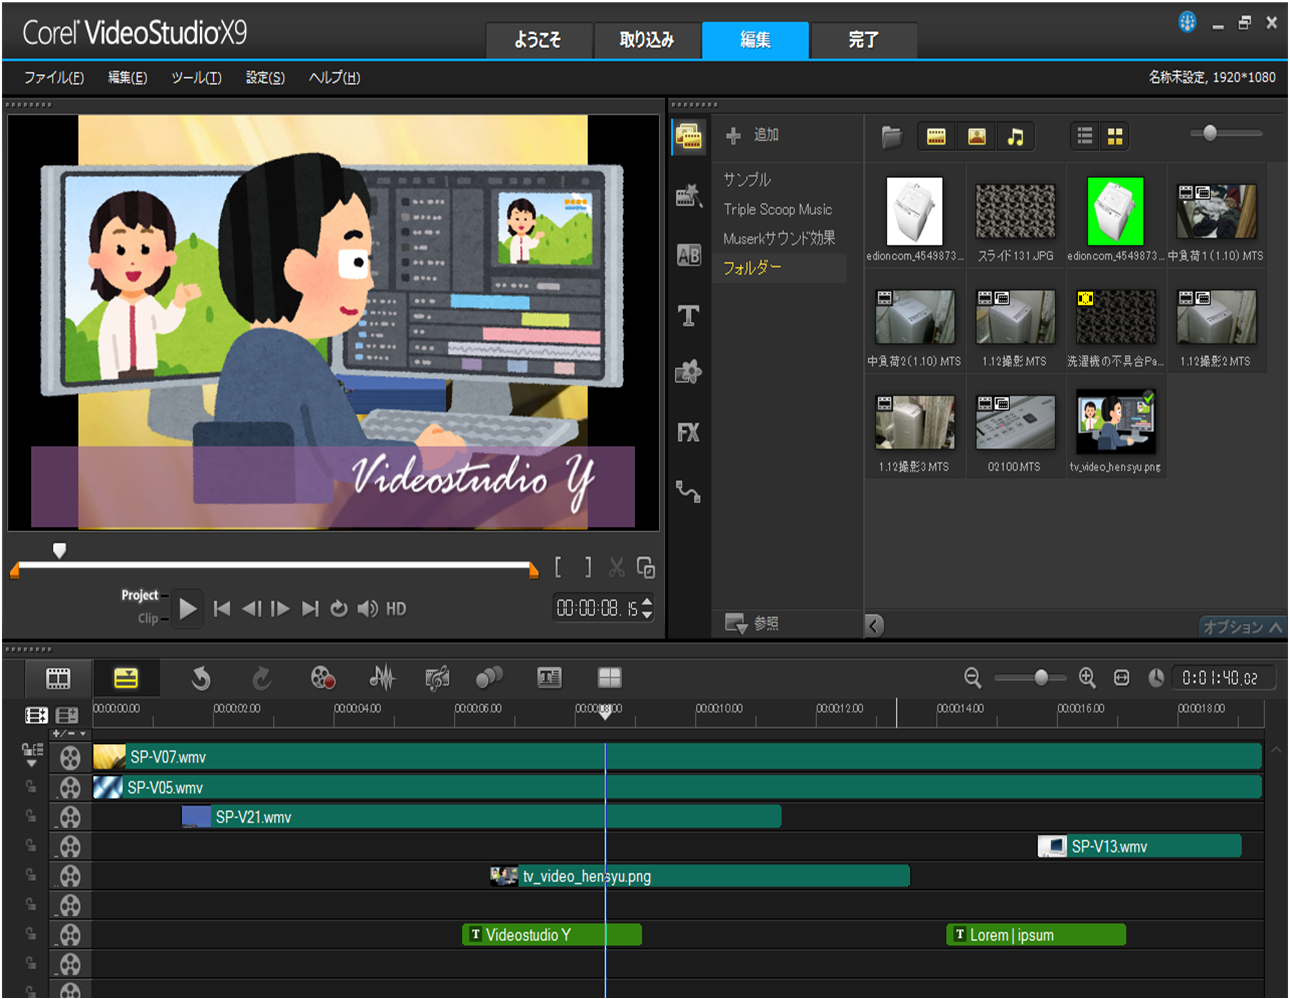The width and height of the screenshot is (1290, 999).
Task: Select the Lorem ipsum title clip
Action: click(x=1036, y=935)
